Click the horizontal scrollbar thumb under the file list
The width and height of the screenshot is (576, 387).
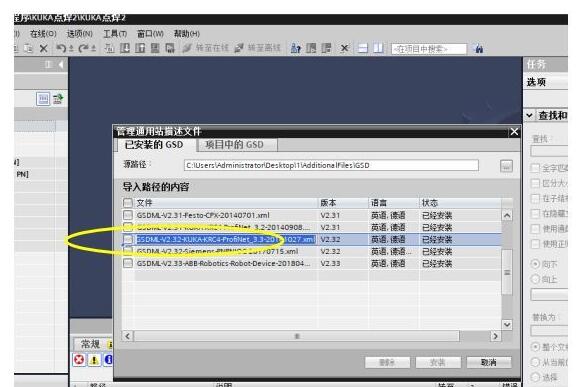coord(297,336)
